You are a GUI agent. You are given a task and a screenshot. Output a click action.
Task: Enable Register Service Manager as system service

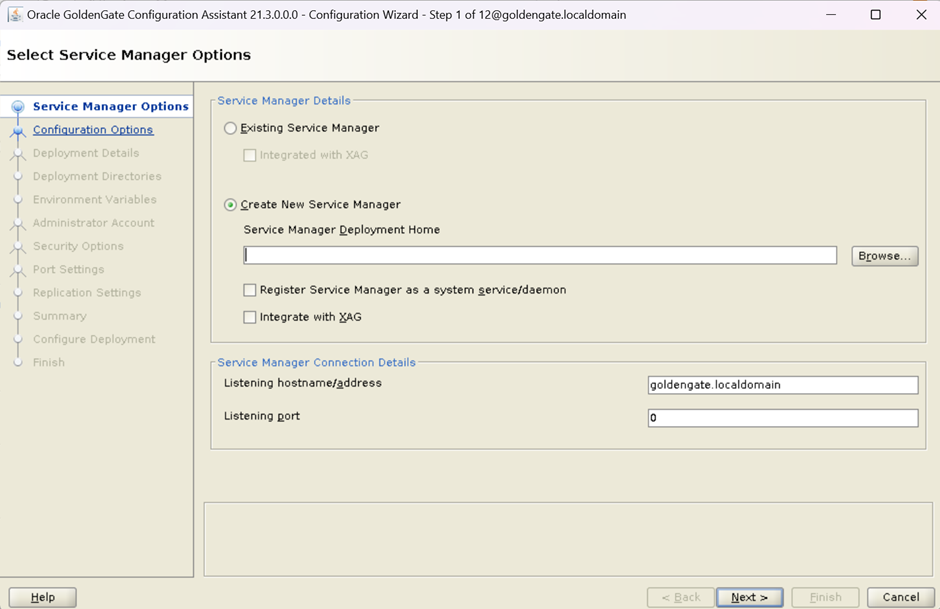(250, 290)
